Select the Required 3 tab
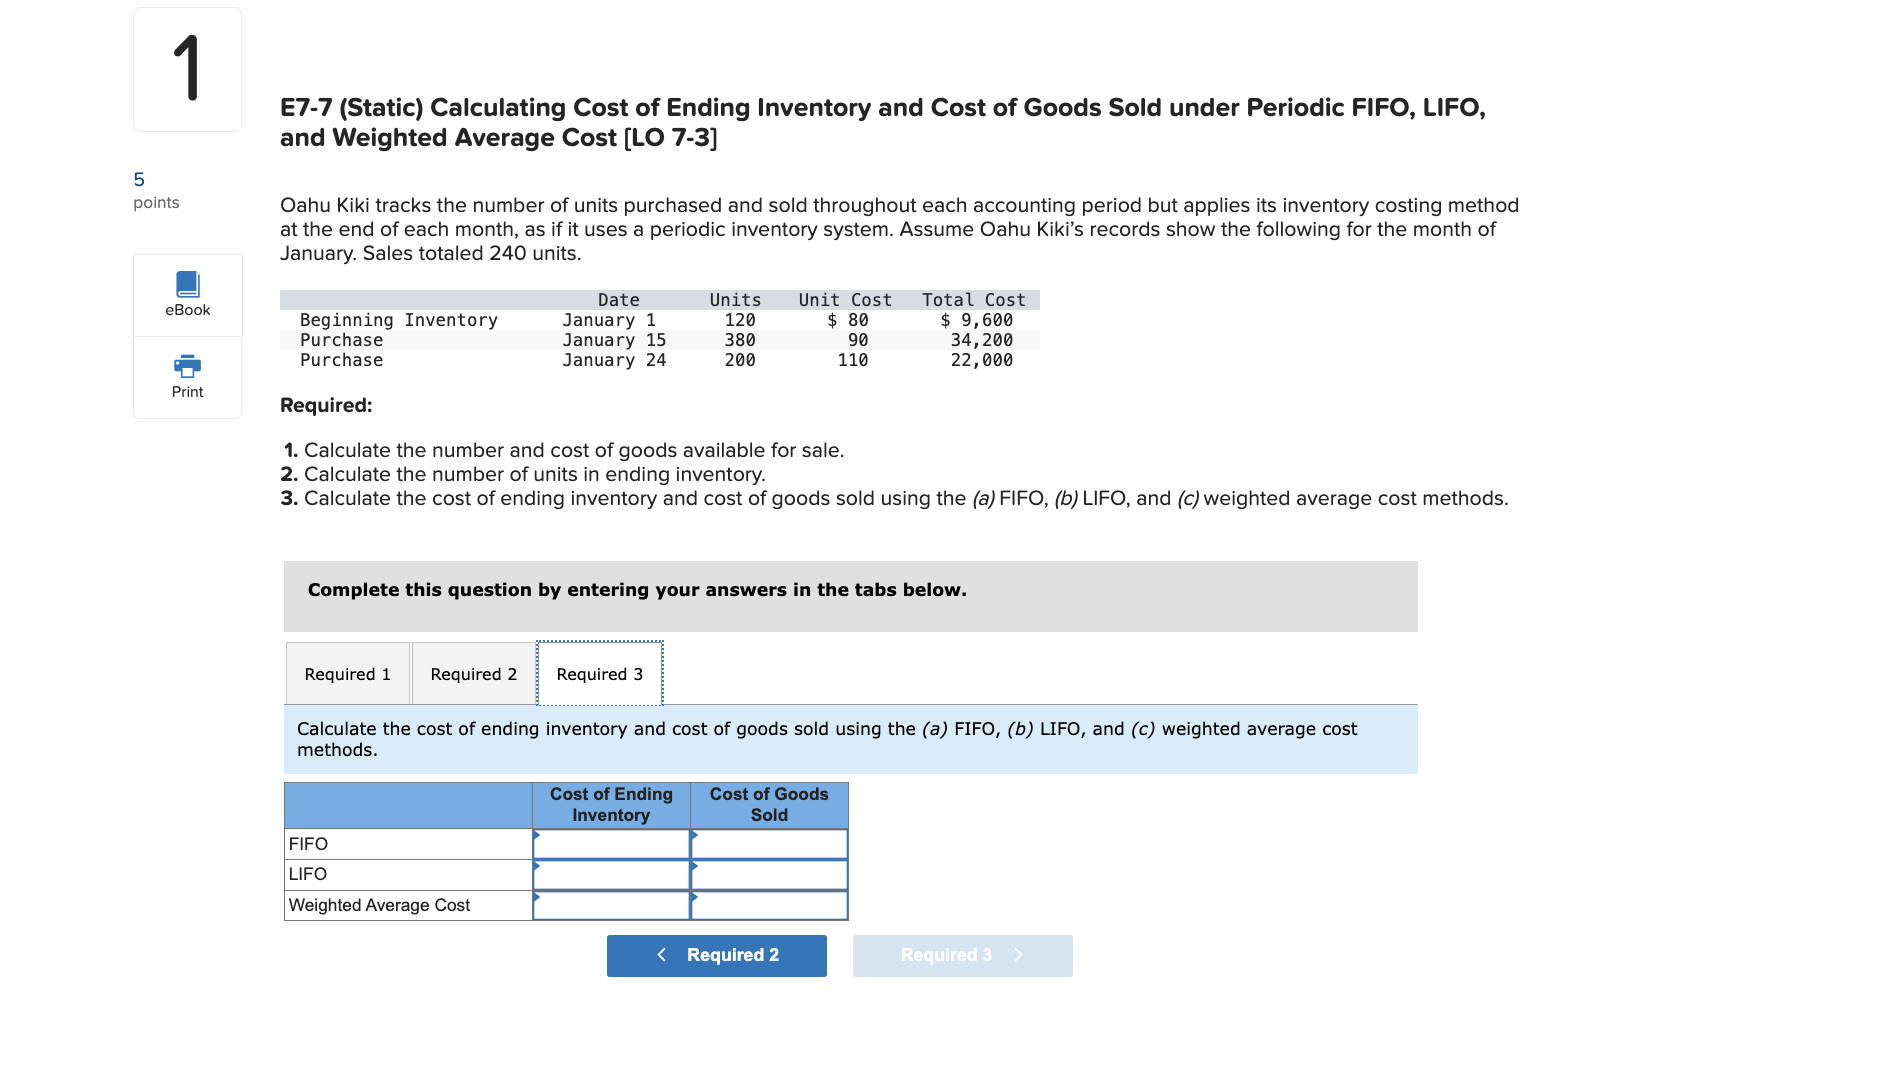The image size is (1904, 1086). pos(599,673)
